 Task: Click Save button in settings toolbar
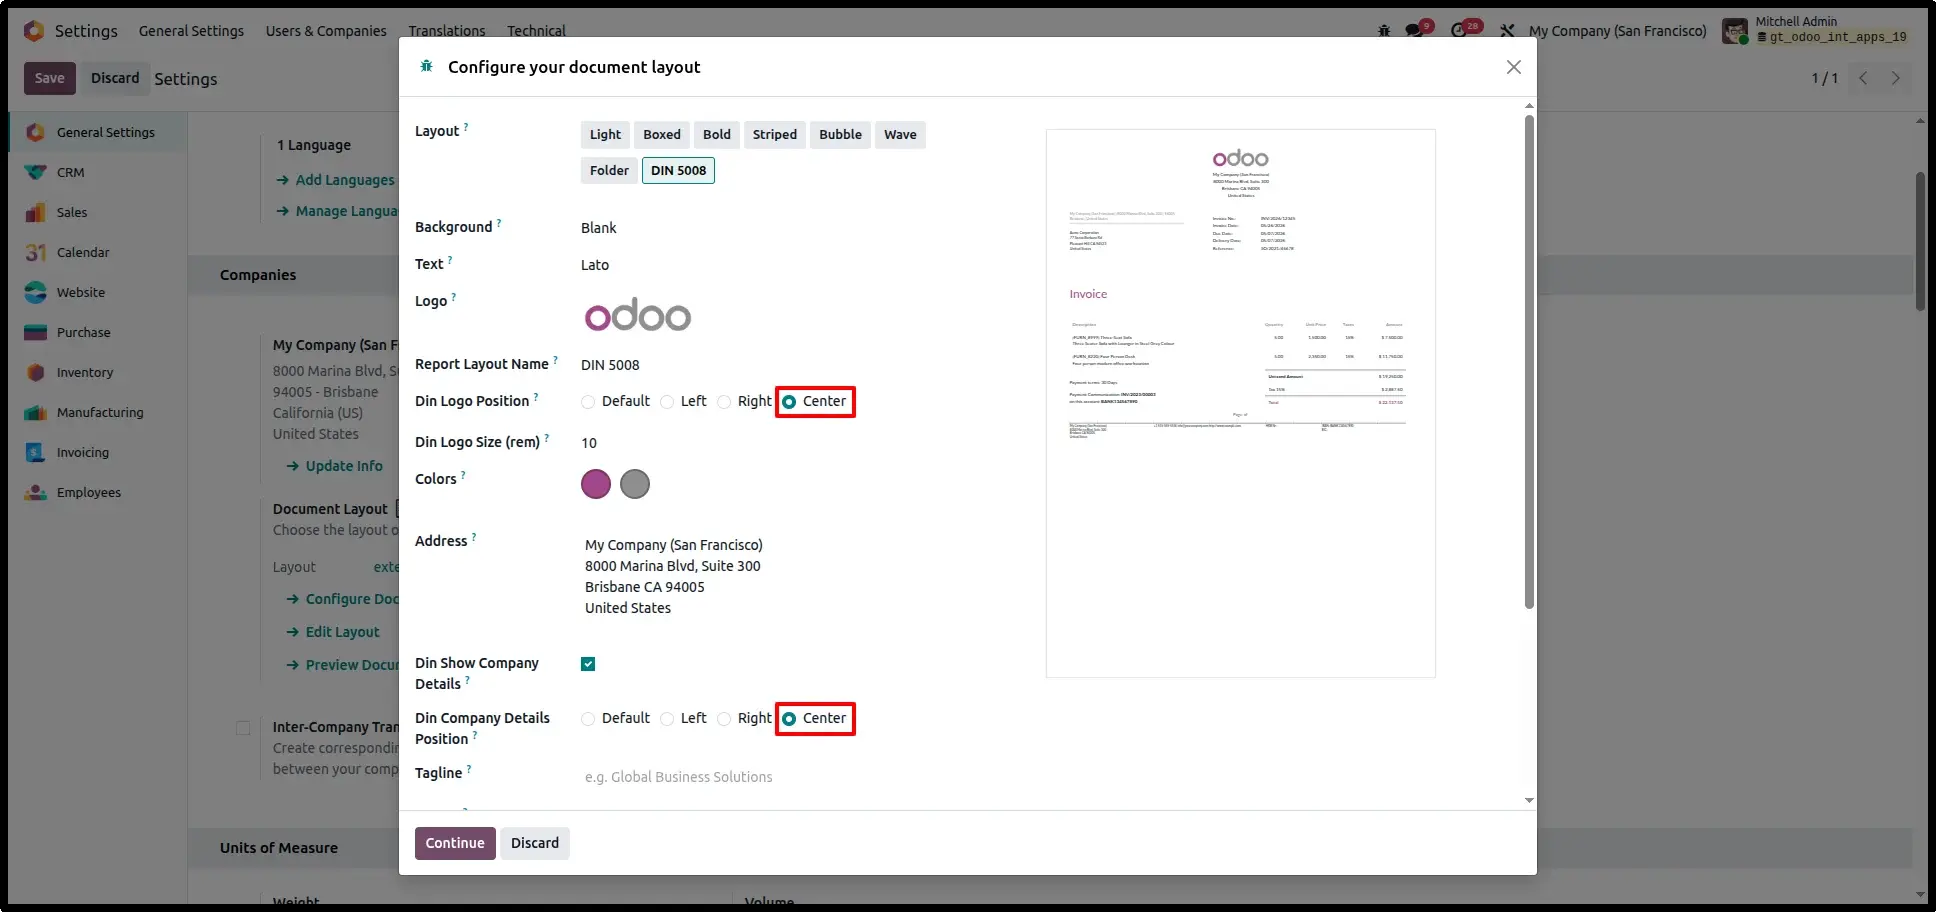[x=50, y=78]
